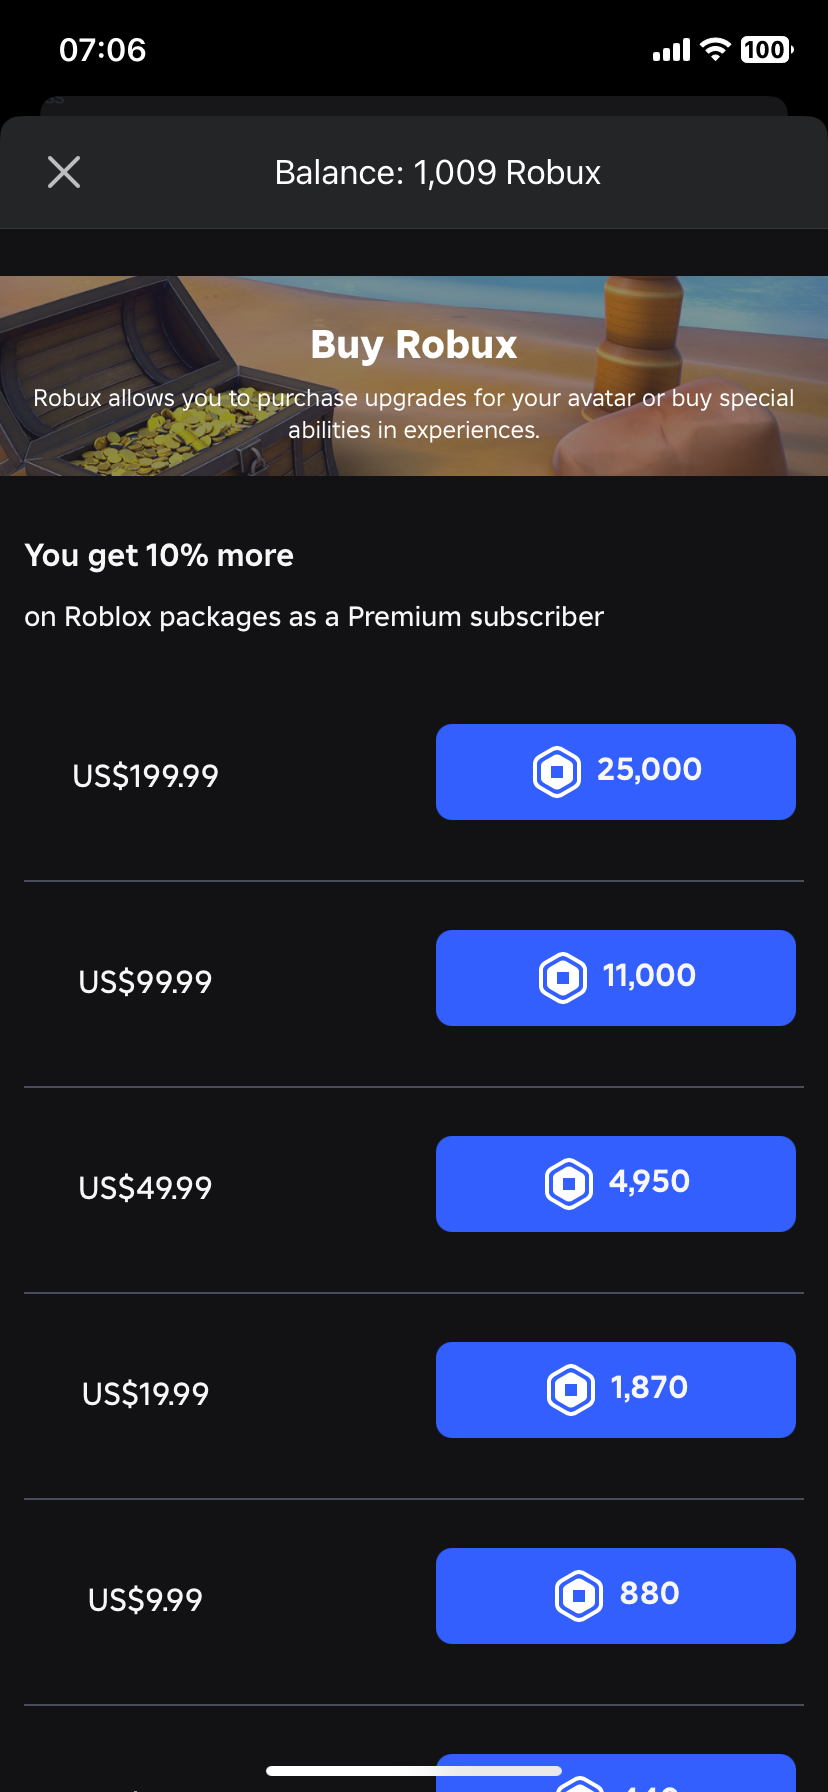Buy the 25,000 Robux package
This screenshot has width=828, height=1792.
616,772
